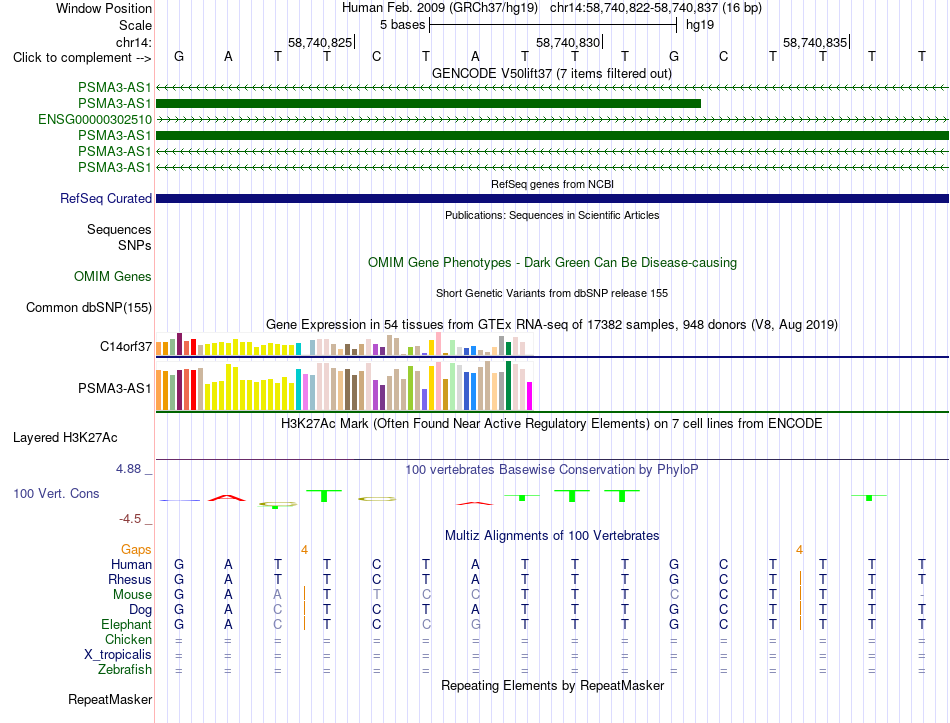950x723 pixels.
Task: Click the Scale track label
Action: point(135,25)
